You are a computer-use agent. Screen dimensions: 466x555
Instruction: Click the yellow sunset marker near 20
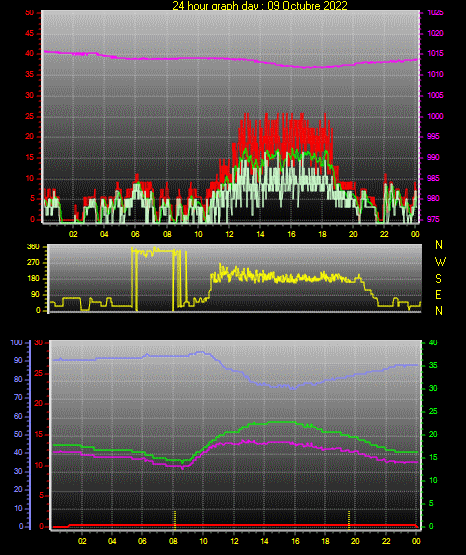(349, 520)
